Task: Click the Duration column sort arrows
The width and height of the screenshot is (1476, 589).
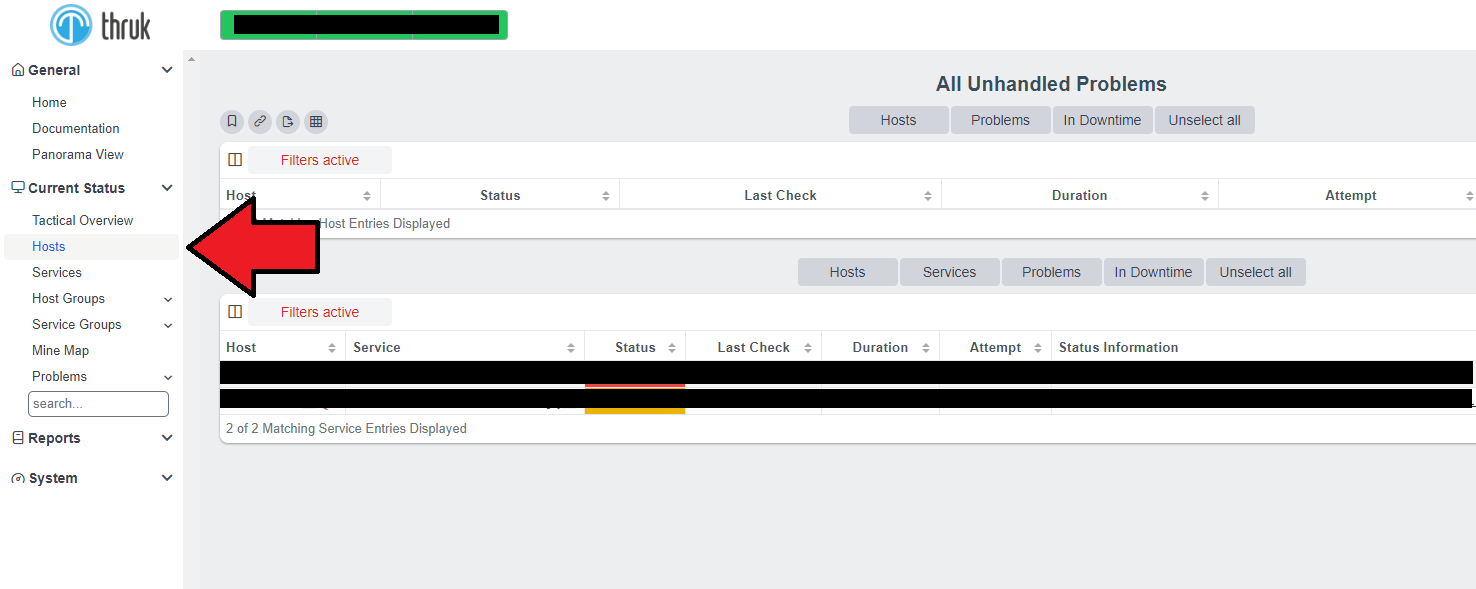Action: click(x=1206, y=194)
